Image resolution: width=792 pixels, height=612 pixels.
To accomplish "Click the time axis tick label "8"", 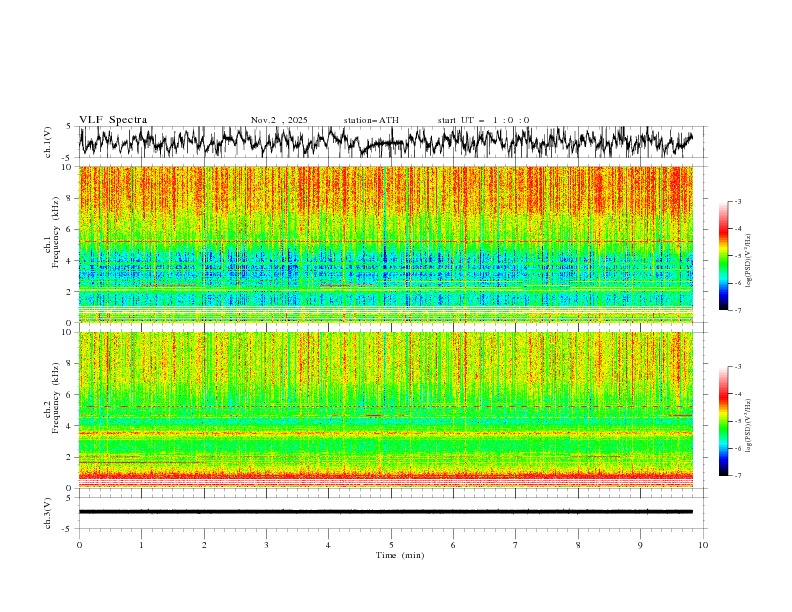I will pos(578,545).
